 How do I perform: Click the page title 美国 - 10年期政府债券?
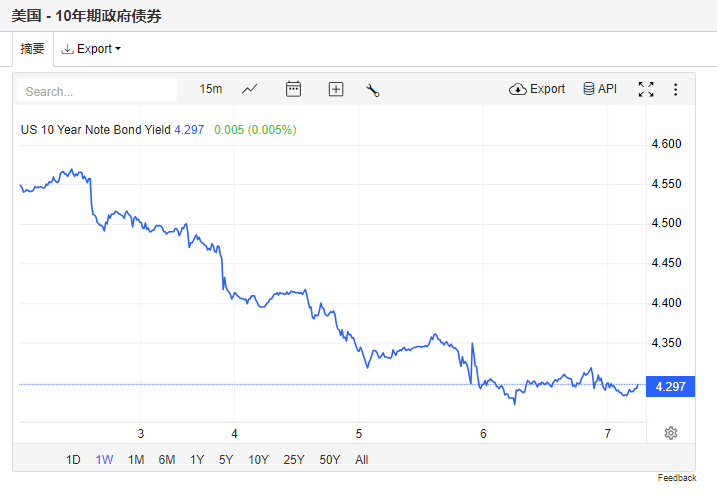point(86,16)
